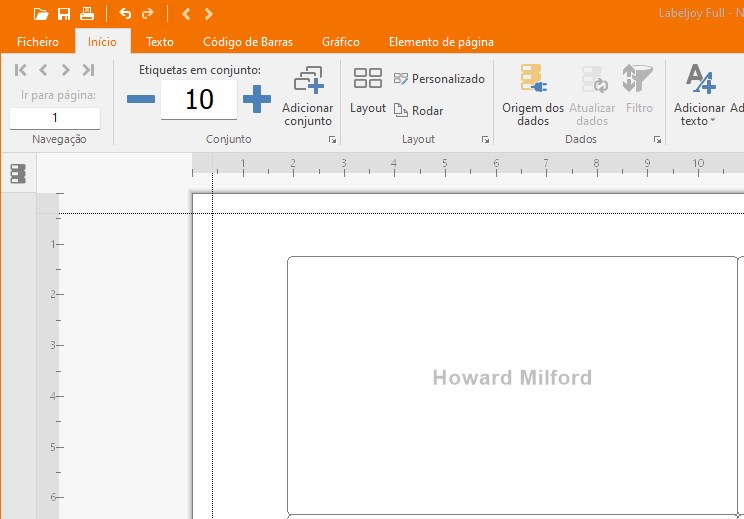This screenshot has height=519, width=744.
Task: Switch to the Texto tab
Action: 160,42
